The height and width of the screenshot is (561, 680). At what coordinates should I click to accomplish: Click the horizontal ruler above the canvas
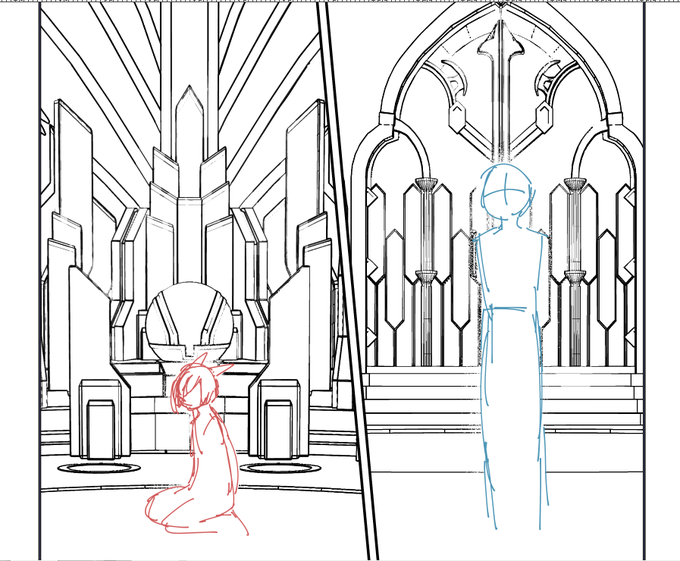340,2
